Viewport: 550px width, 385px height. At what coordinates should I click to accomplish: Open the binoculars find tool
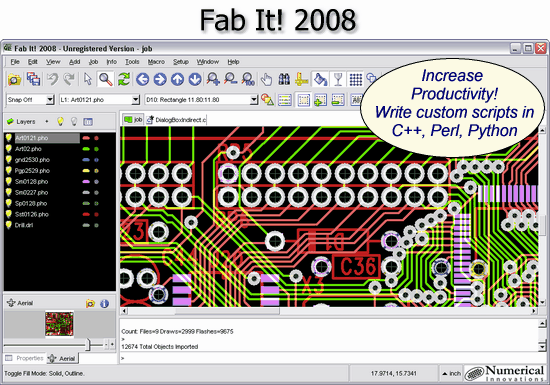[284, 79]
